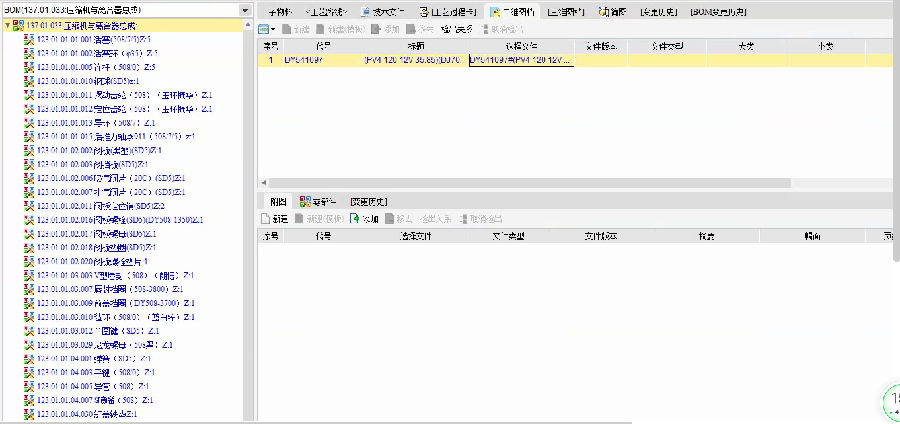Select tree item 123.01.01.04.030
The image size is (900, 424).
pyautogui.click(x=87, y=414)
